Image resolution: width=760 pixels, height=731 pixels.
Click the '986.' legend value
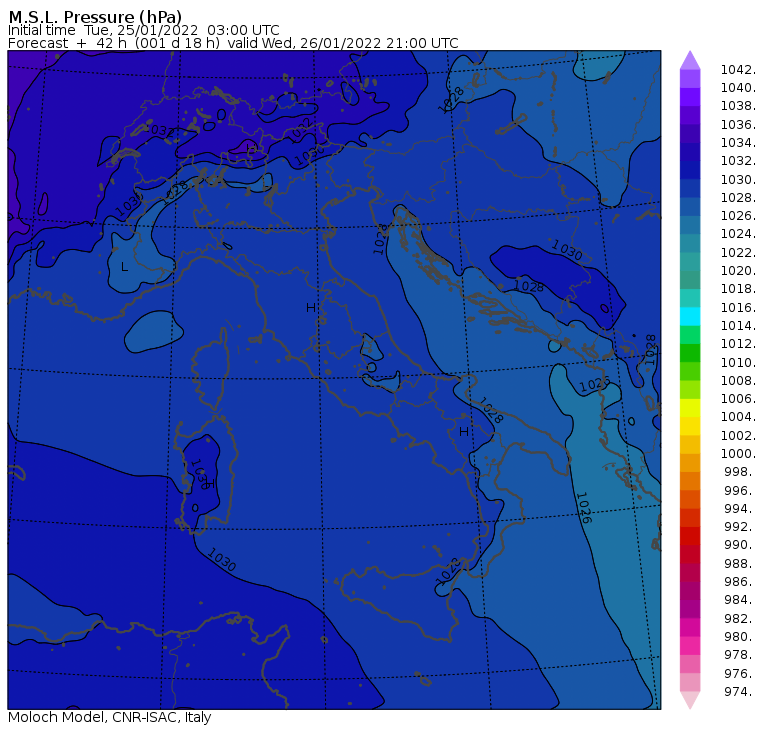[x=740, y=582]
